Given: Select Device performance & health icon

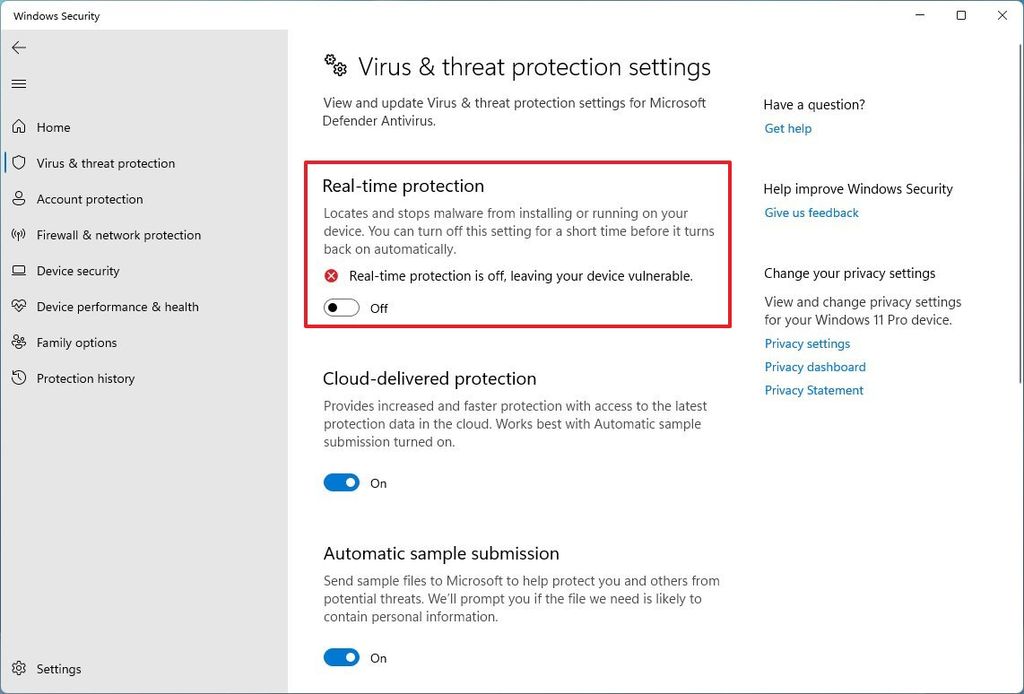Looking at the screenshot, I should coord(18,307).
